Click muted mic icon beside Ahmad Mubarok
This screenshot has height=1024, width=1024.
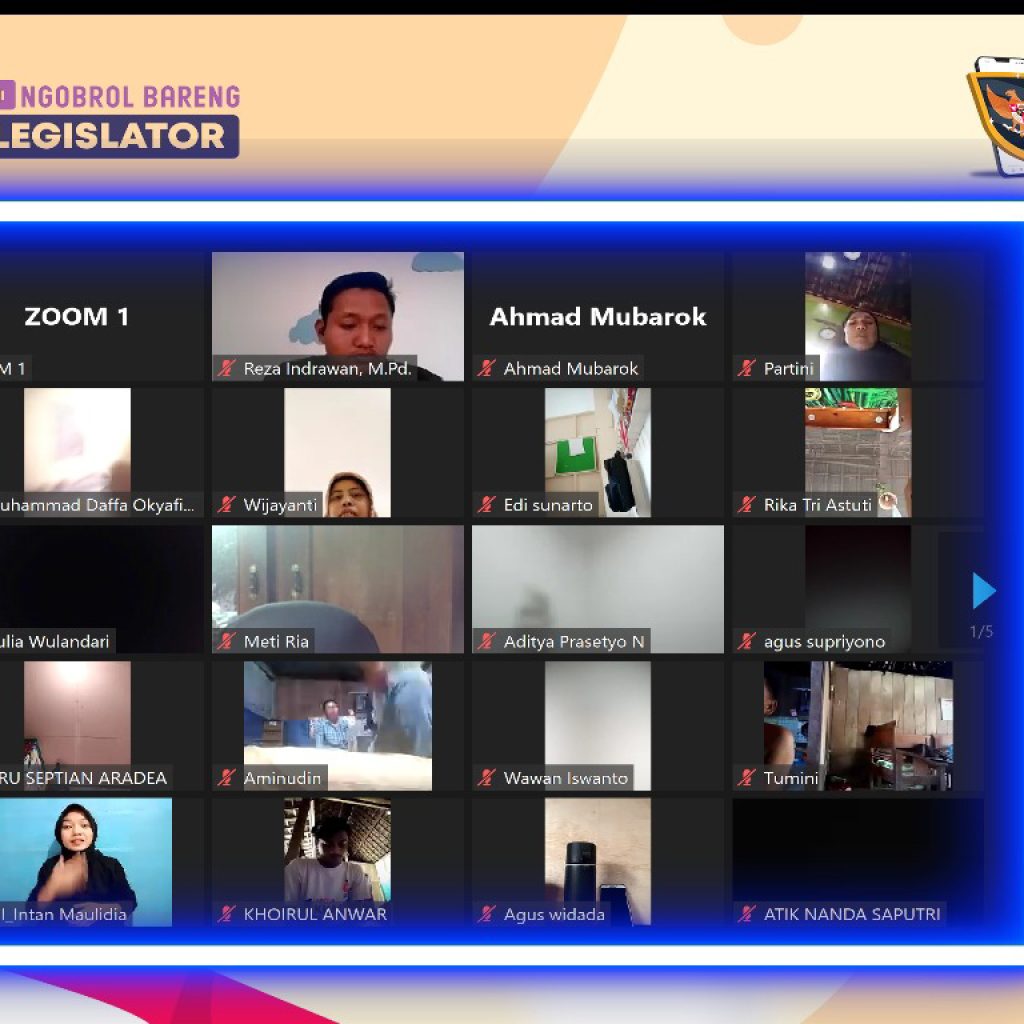coord(487,369)
